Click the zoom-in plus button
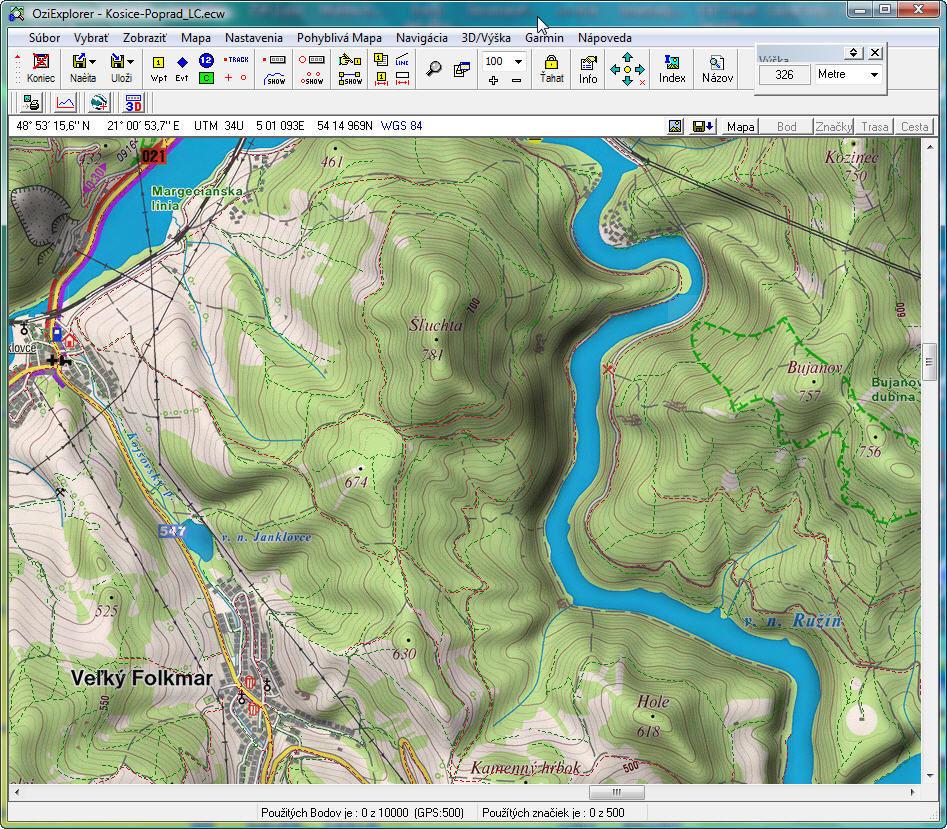Viewport: 947px width, 829px height. 493,80
